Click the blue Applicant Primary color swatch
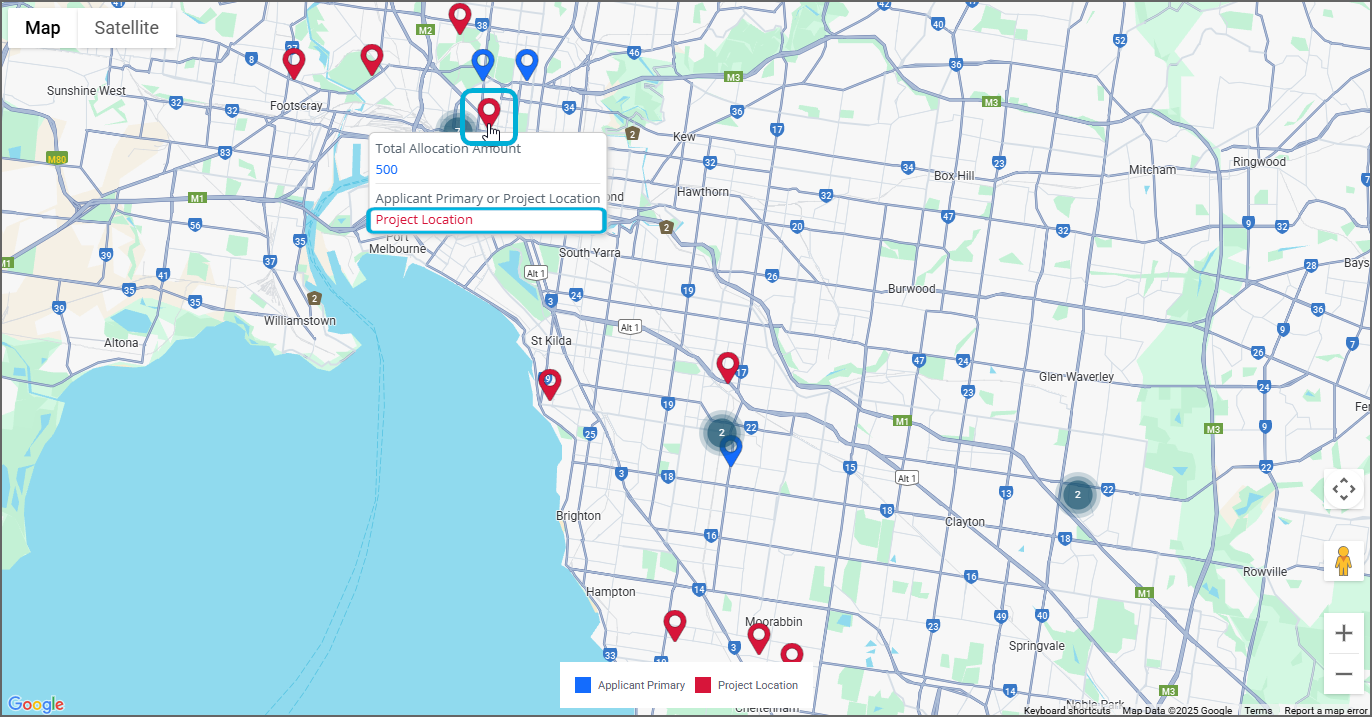This screenshot has width=1372, height=717. tap(583, 685)
